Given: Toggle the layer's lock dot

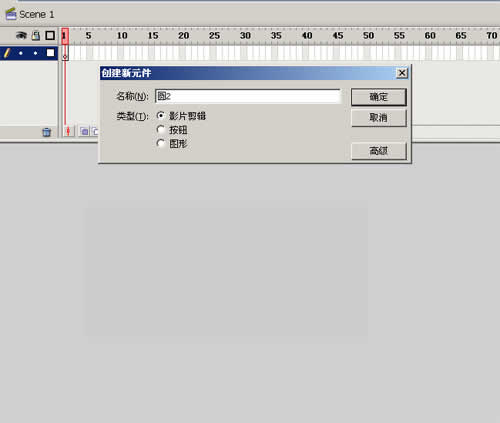Looking at the screenshot, I should [36, 53].
